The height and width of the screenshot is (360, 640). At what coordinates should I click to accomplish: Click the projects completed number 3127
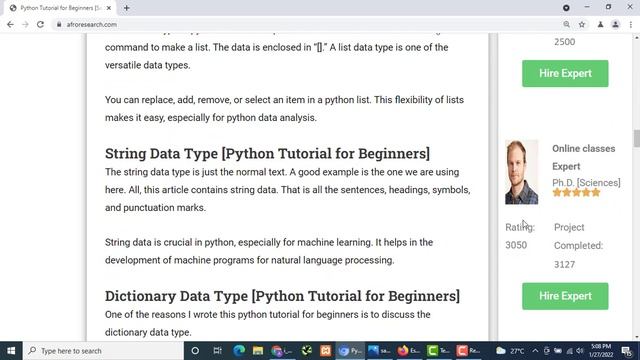point(564,264)
